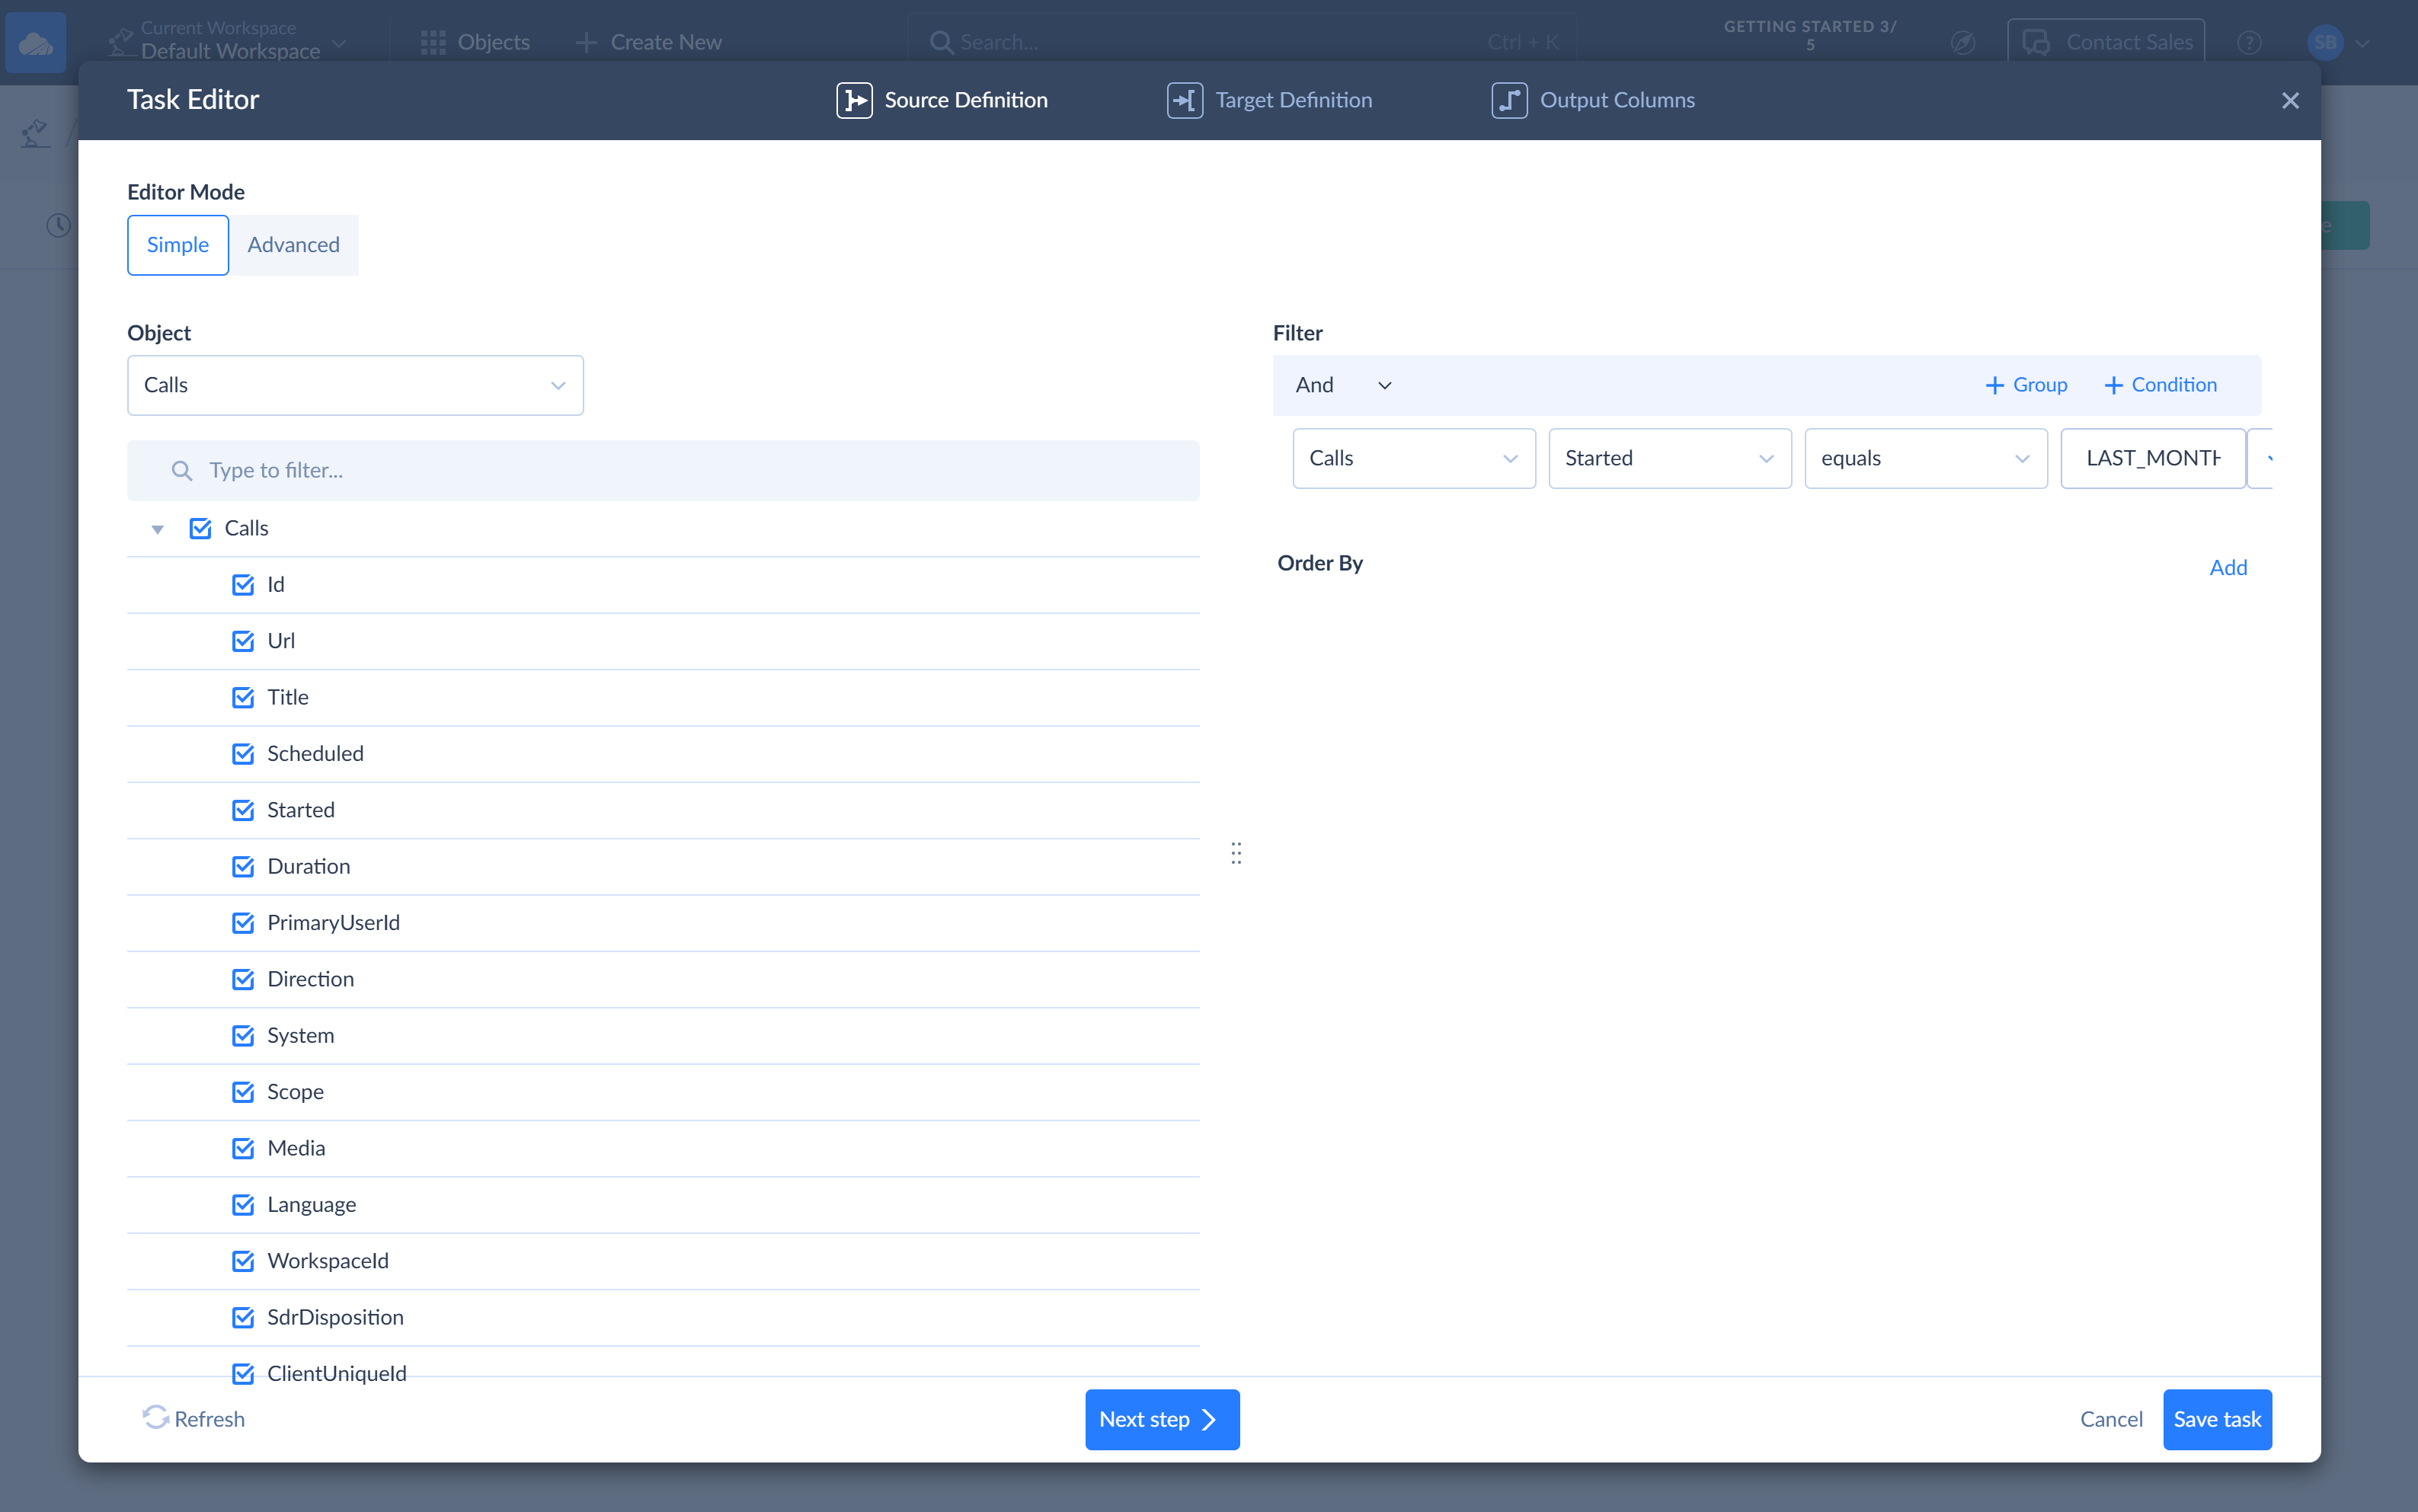Click the plus icon next to Condition
The width and height of the screenshot is (2418, 1512).
[2113, 385]
